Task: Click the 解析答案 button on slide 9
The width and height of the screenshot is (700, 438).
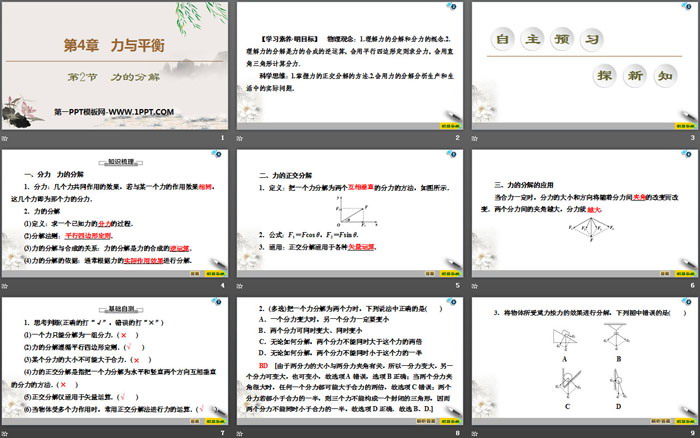Action: [x=661, y=421]
